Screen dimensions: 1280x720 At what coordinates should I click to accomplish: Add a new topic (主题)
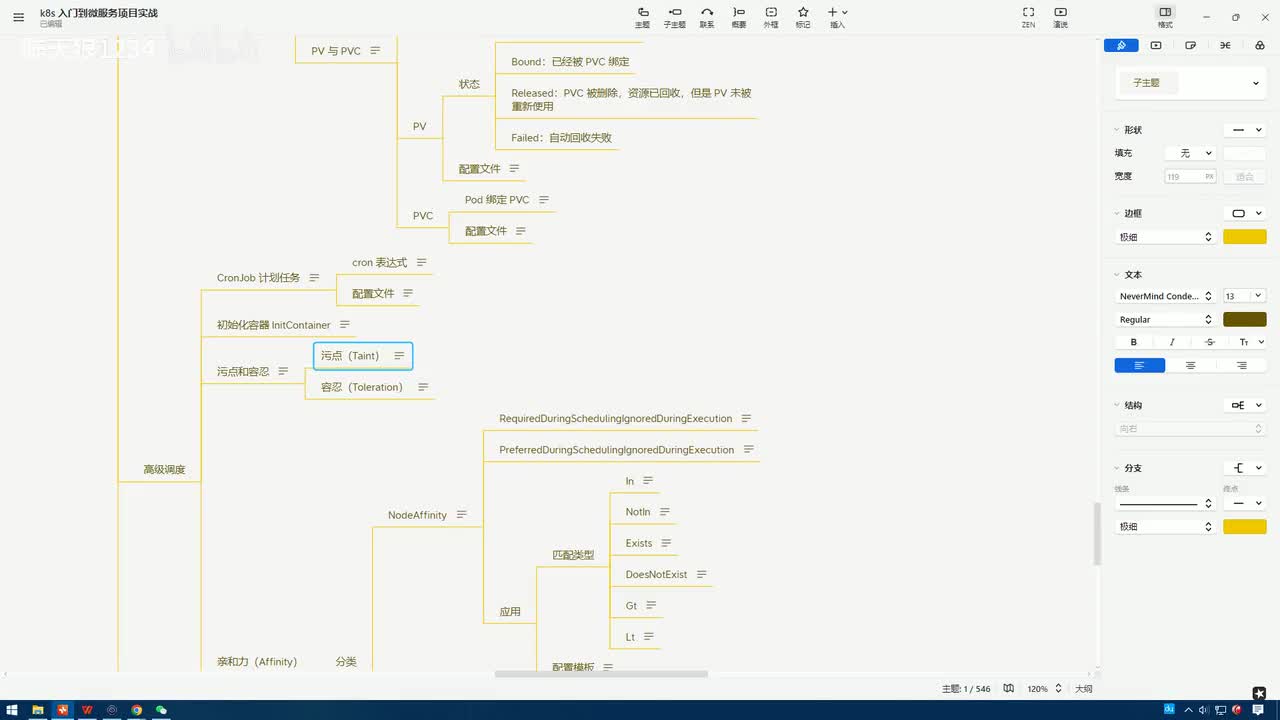643,17
